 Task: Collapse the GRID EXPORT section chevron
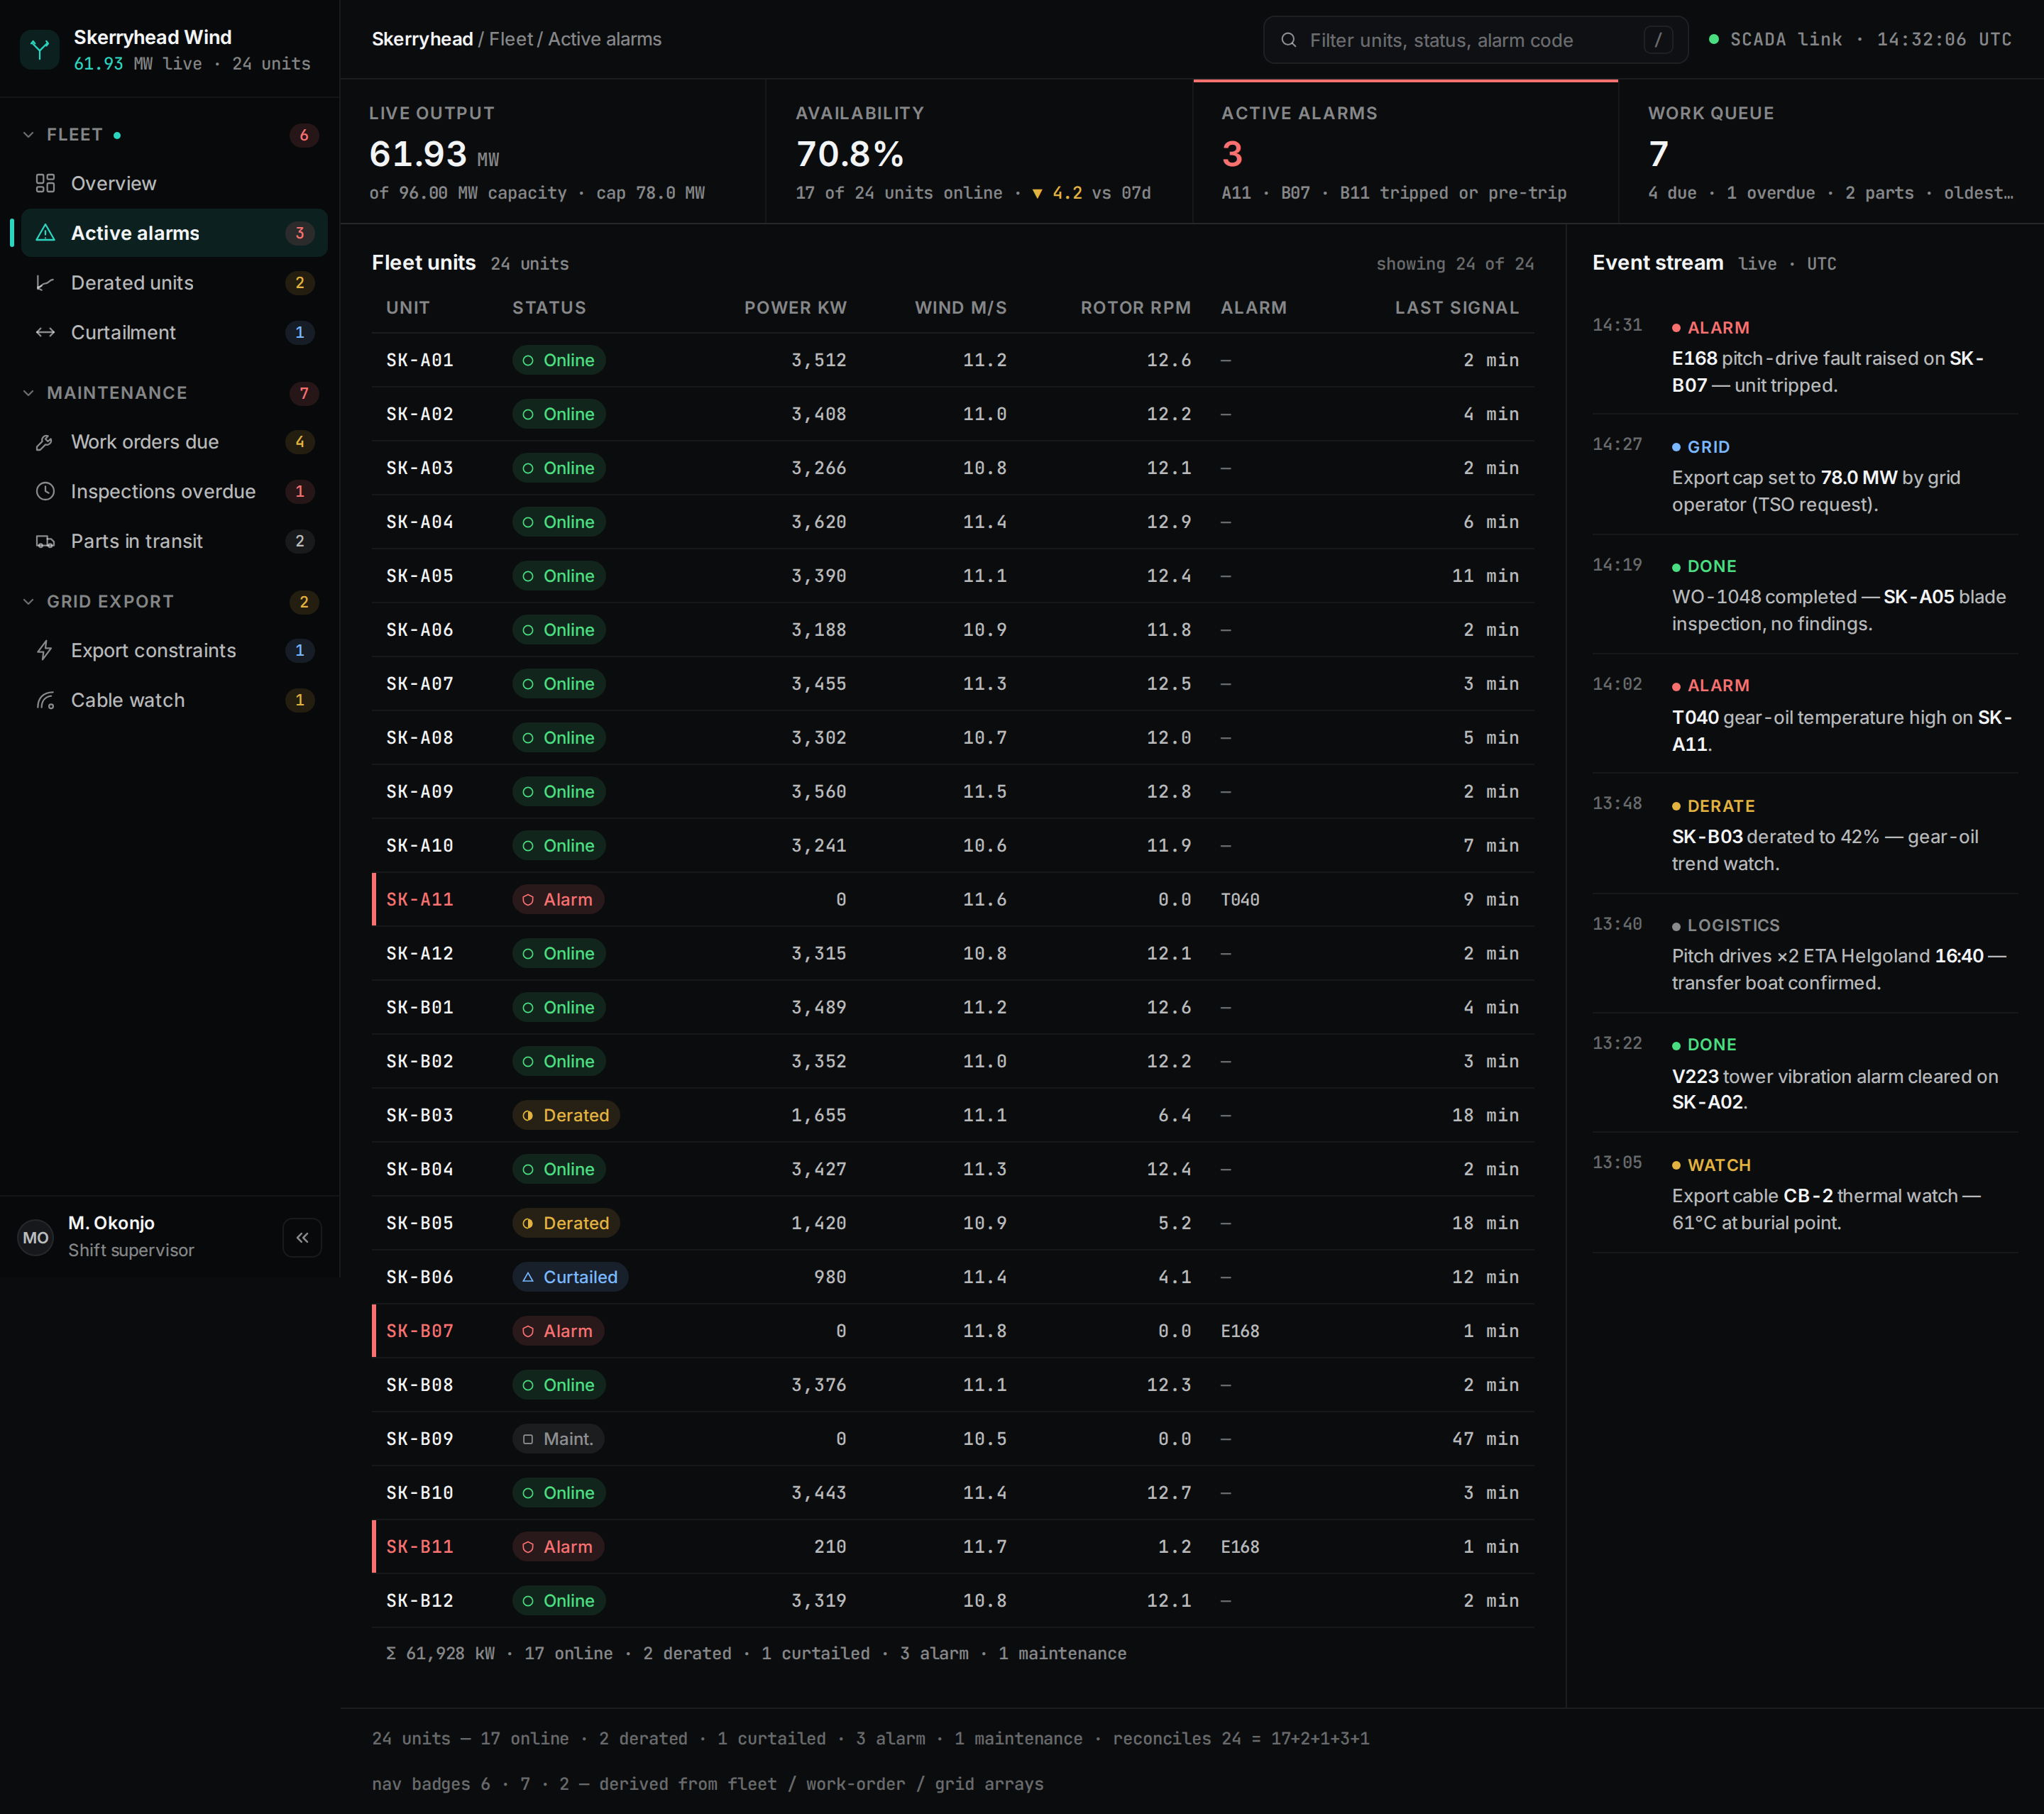tap(28, 601)
